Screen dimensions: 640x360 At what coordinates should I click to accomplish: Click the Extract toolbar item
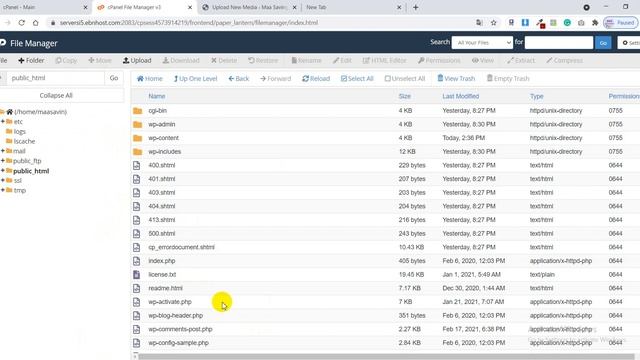[521, 60]
